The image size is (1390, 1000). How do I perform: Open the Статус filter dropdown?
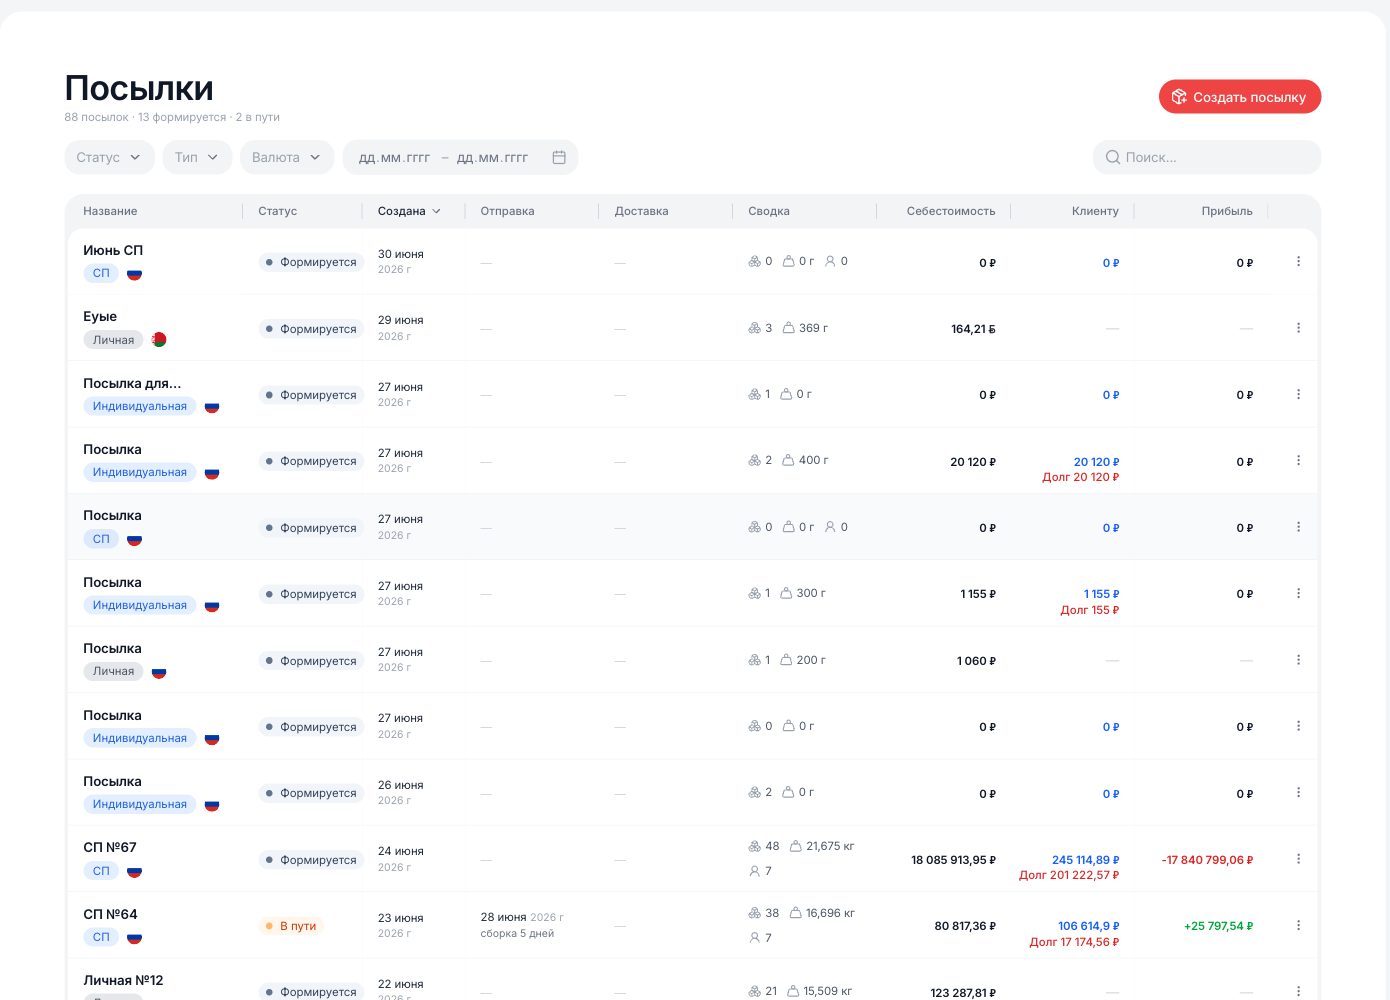click(x=109, y=157)
